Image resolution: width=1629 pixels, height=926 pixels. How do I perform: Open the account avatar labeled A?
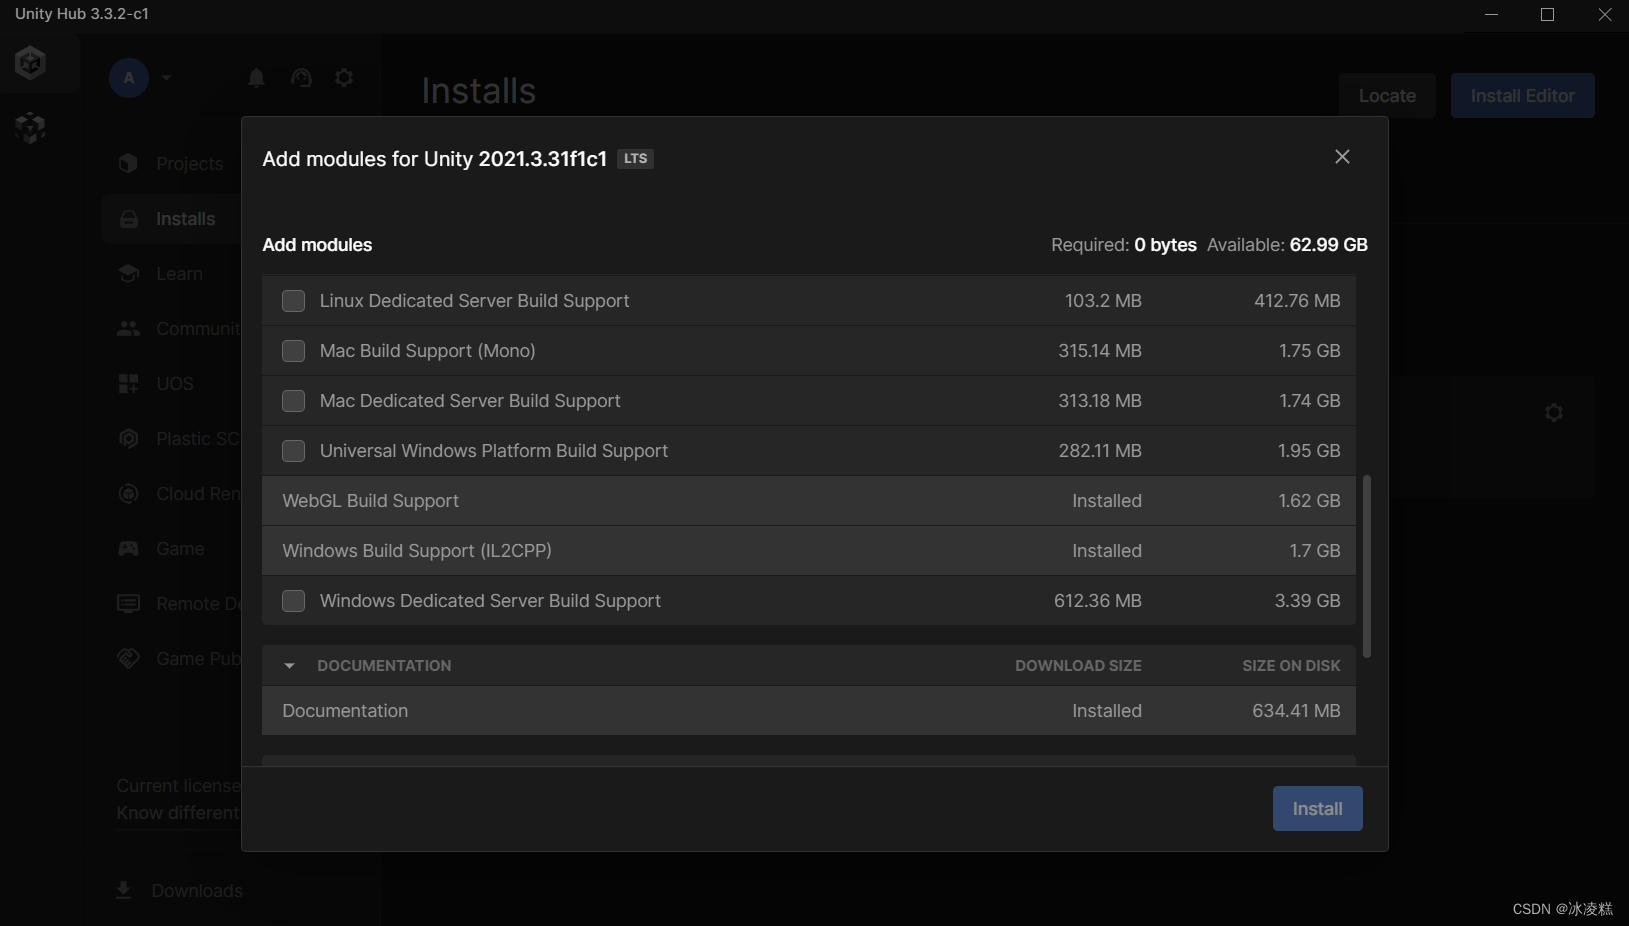coord(129,78)
